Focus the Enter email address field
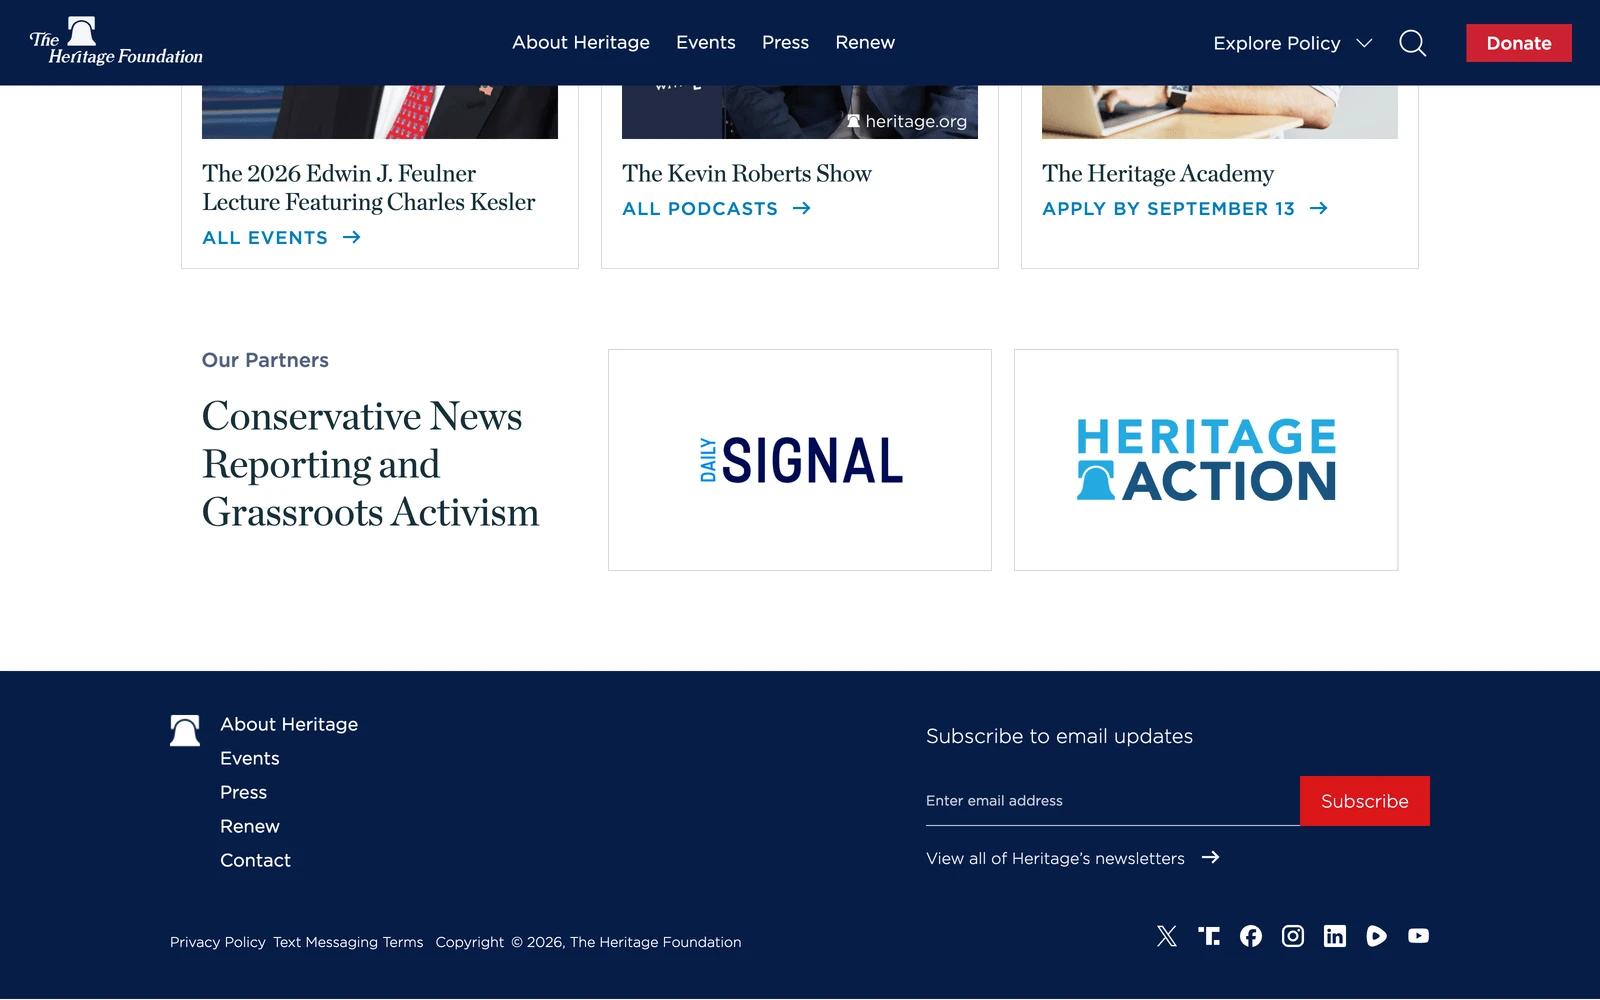The width and height of the screenshot is (1600, 1000). [1113, 801]
